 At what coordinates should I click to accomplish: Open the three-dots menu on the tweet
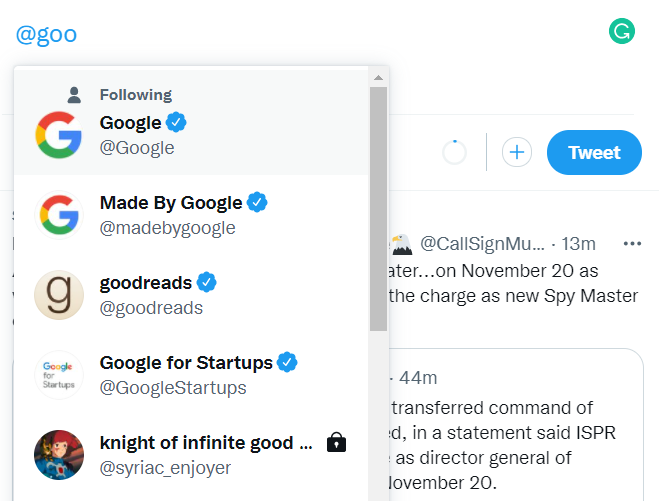(632, 243)
